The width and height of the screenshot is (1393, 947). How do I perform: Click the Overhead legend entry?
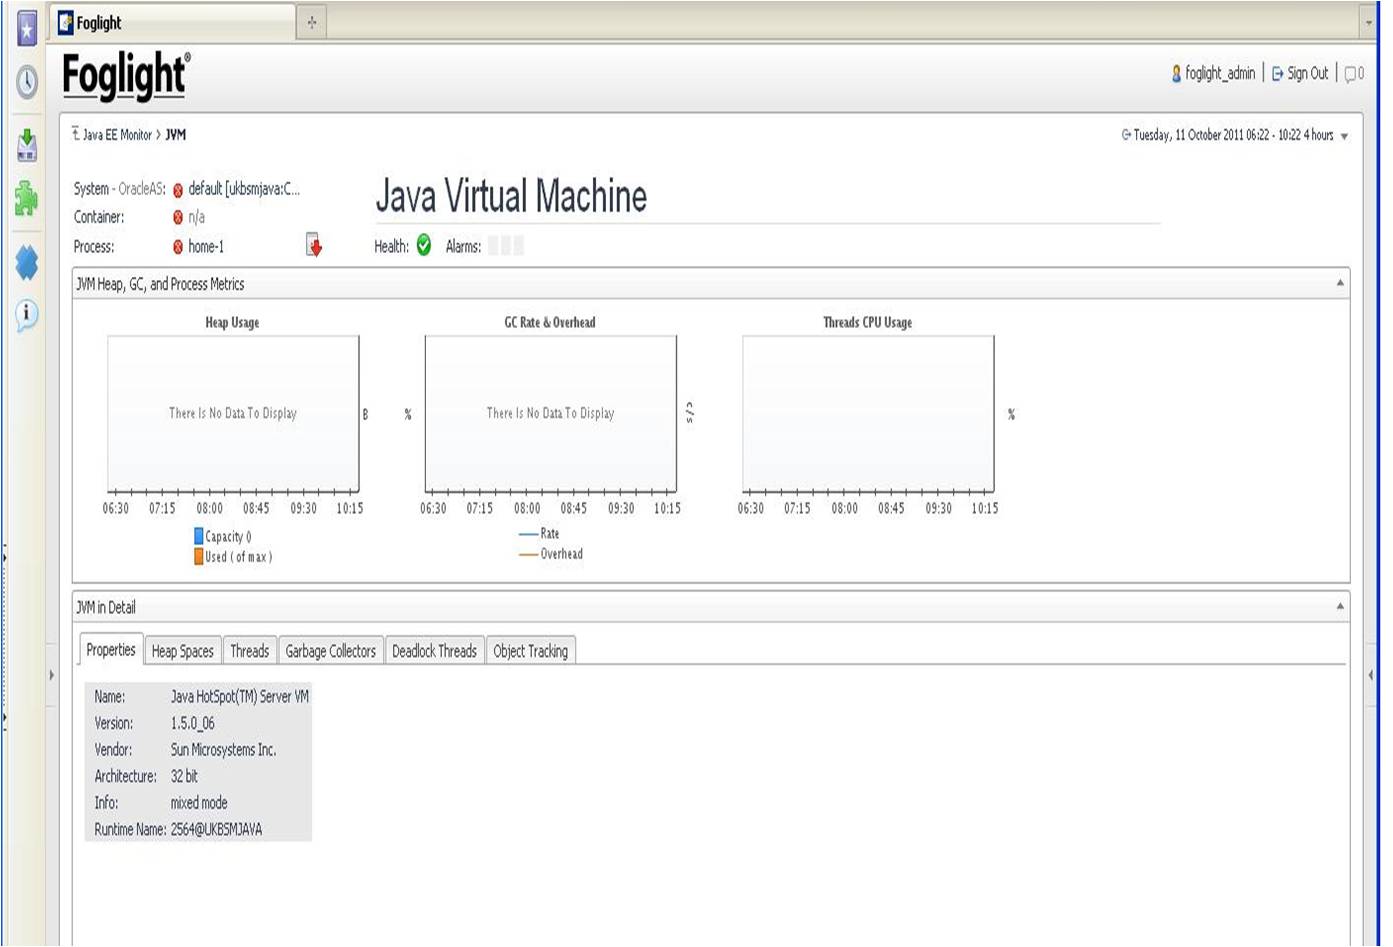[551, 554]
